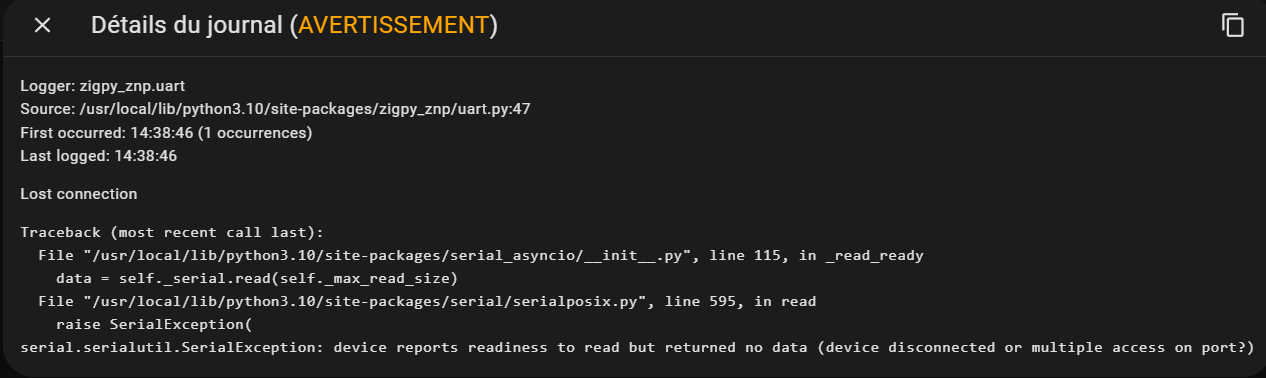This screenshot has height=378, width=1266.
Task: Click the _read_ready function name
Action: (875, 256)
